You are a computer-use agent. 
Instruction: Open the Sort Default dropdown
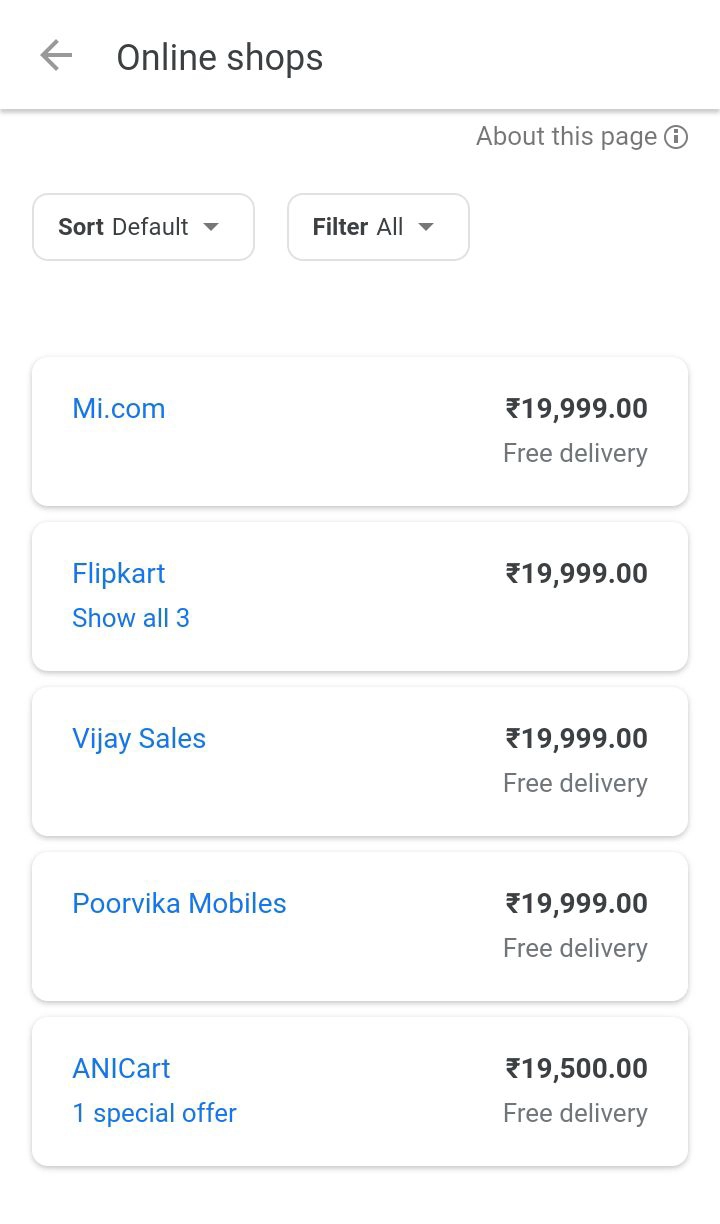[143, 227]
